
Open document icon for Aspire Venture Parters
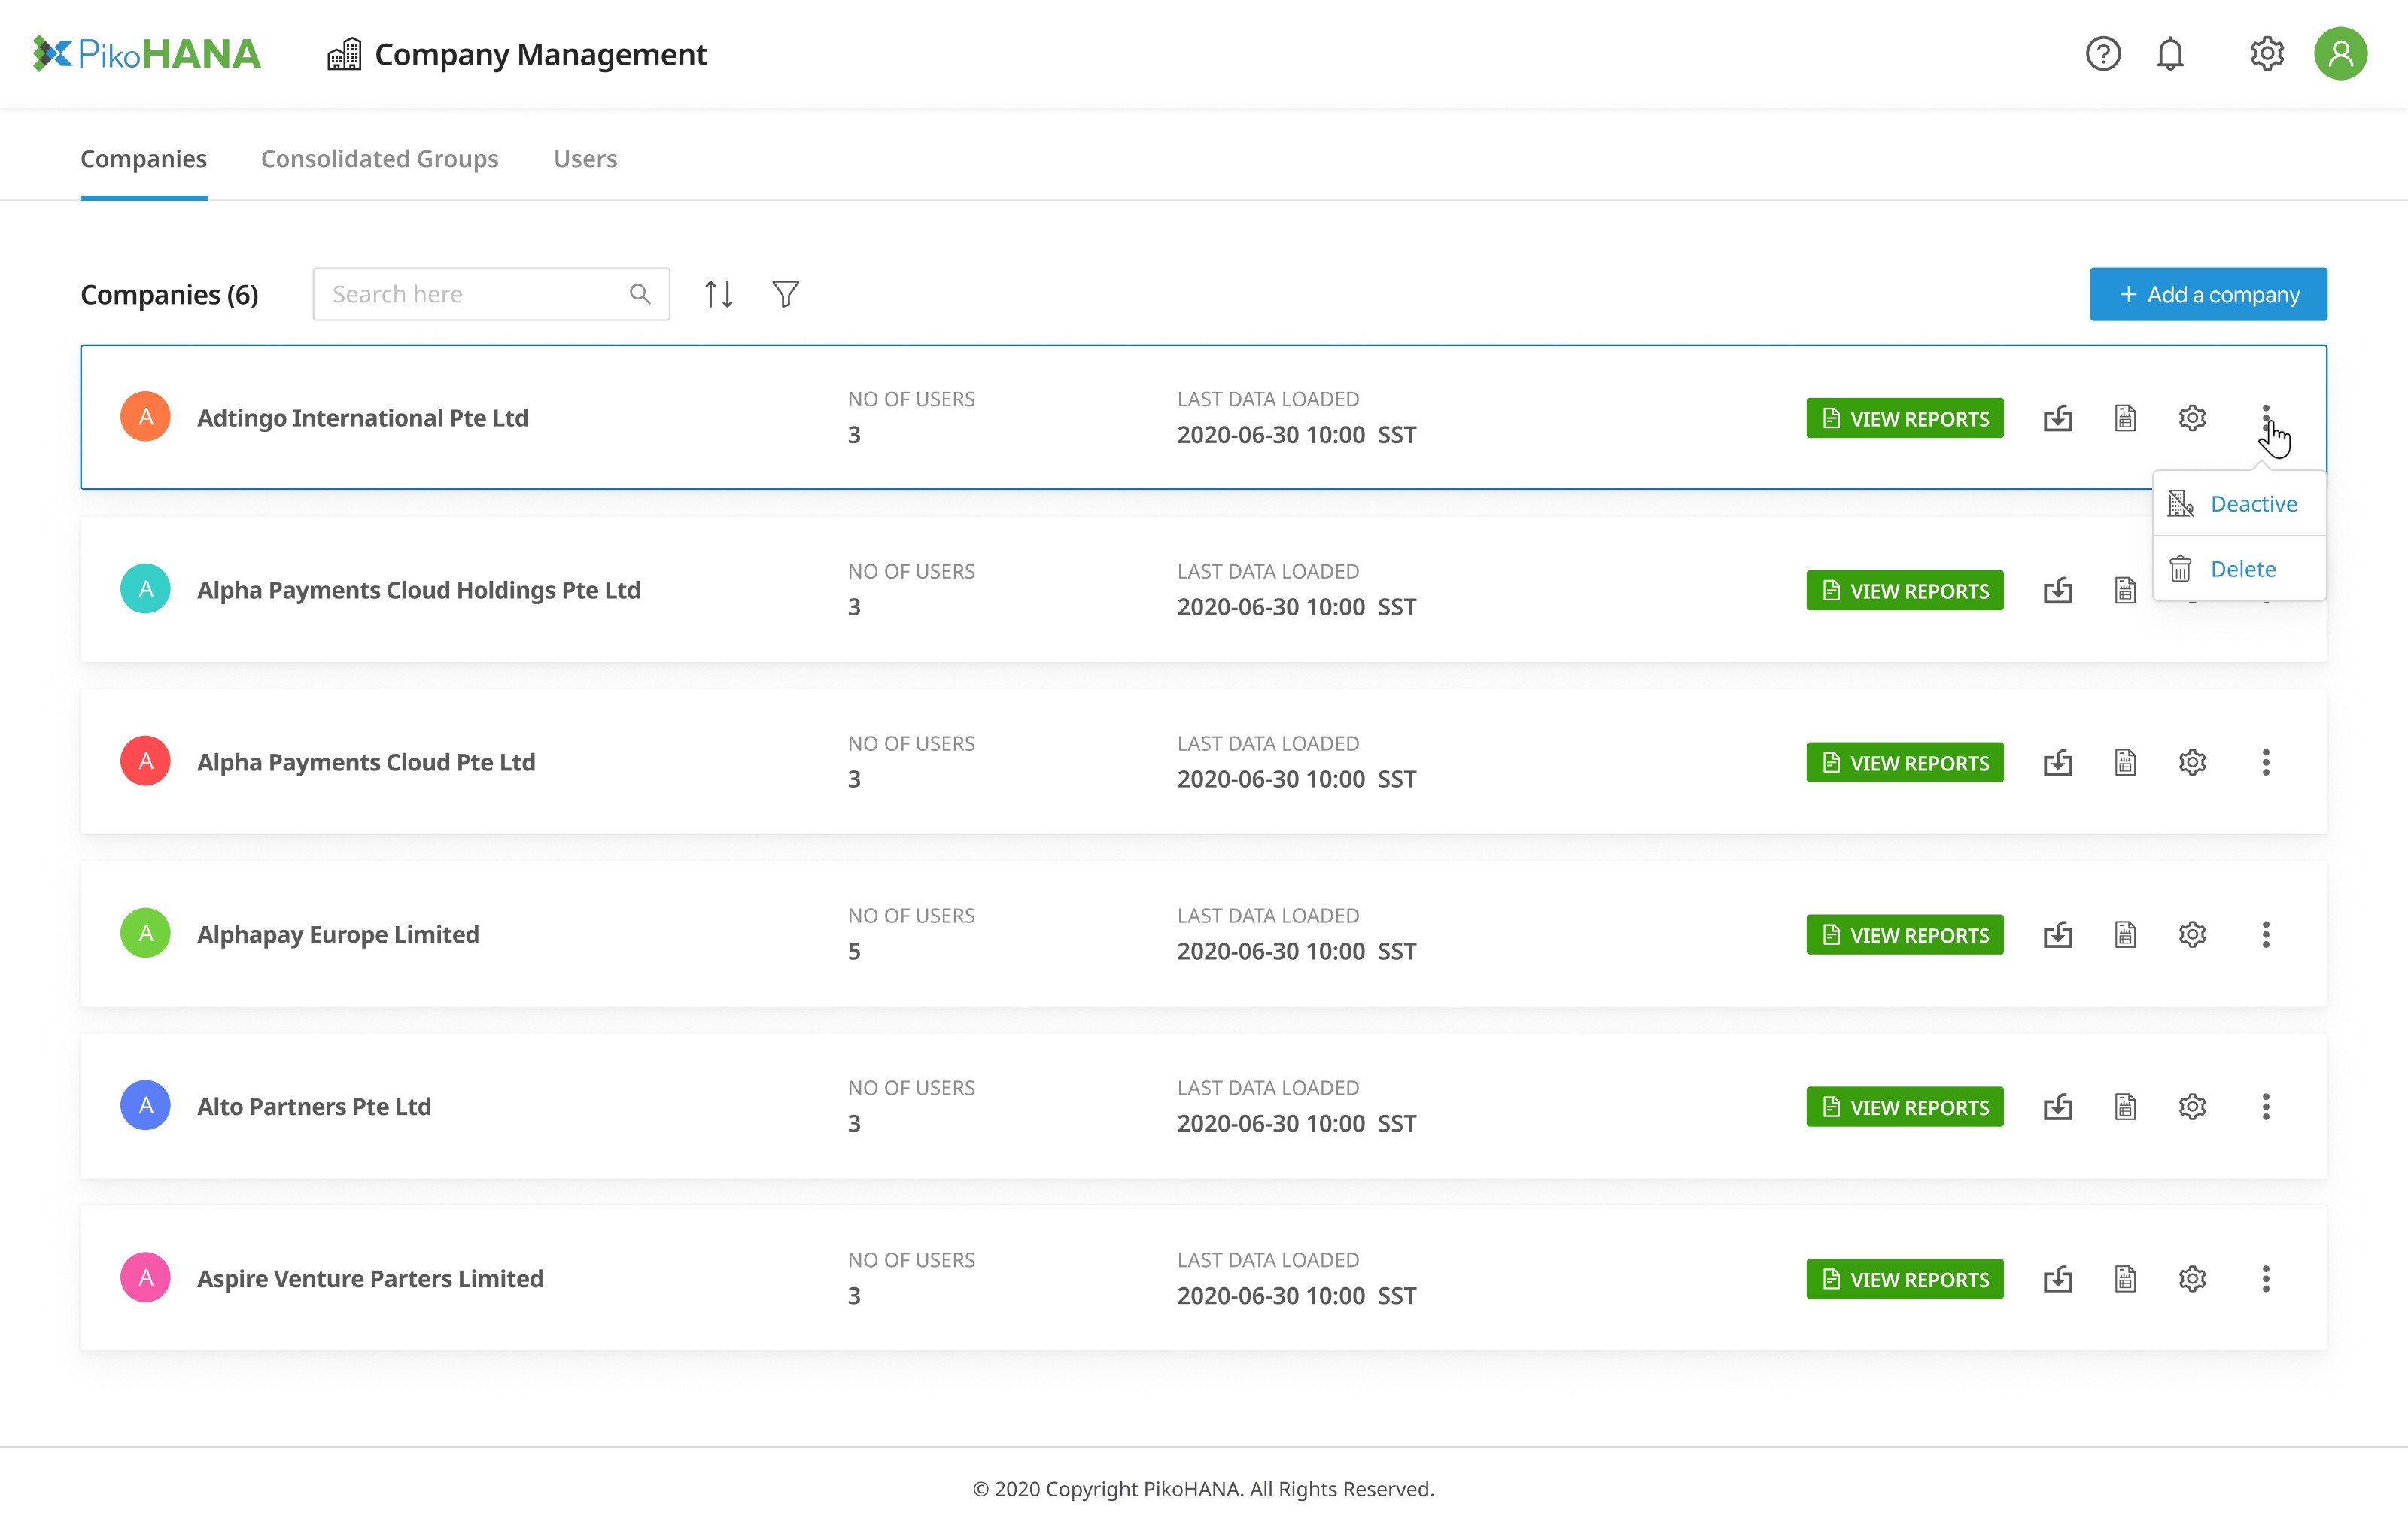2125,1278
